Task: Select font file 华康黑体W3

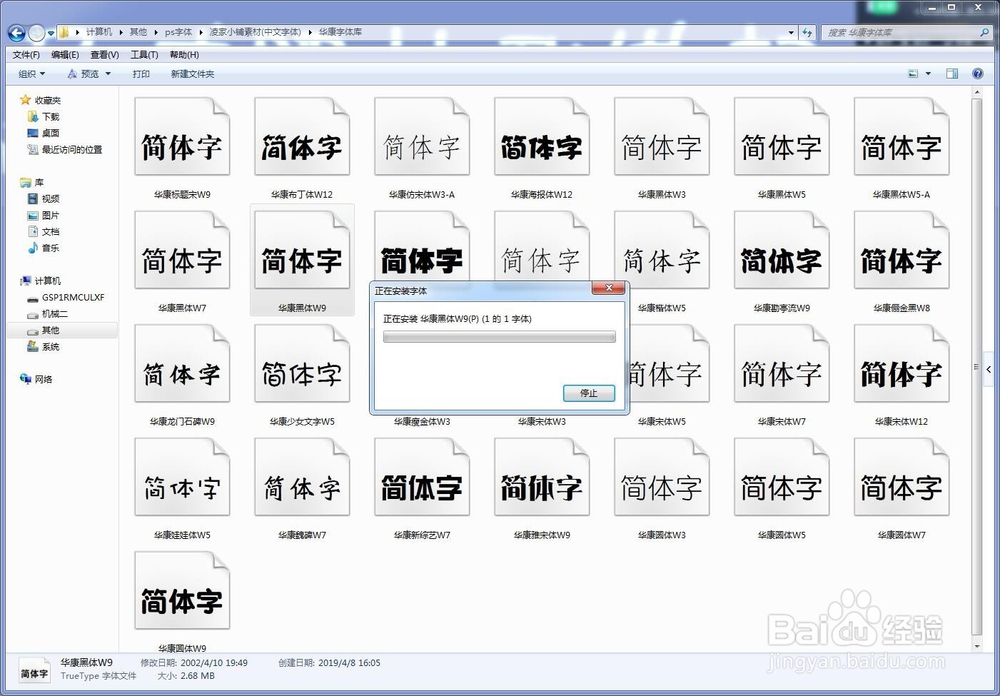Action: tap(661, 148)
